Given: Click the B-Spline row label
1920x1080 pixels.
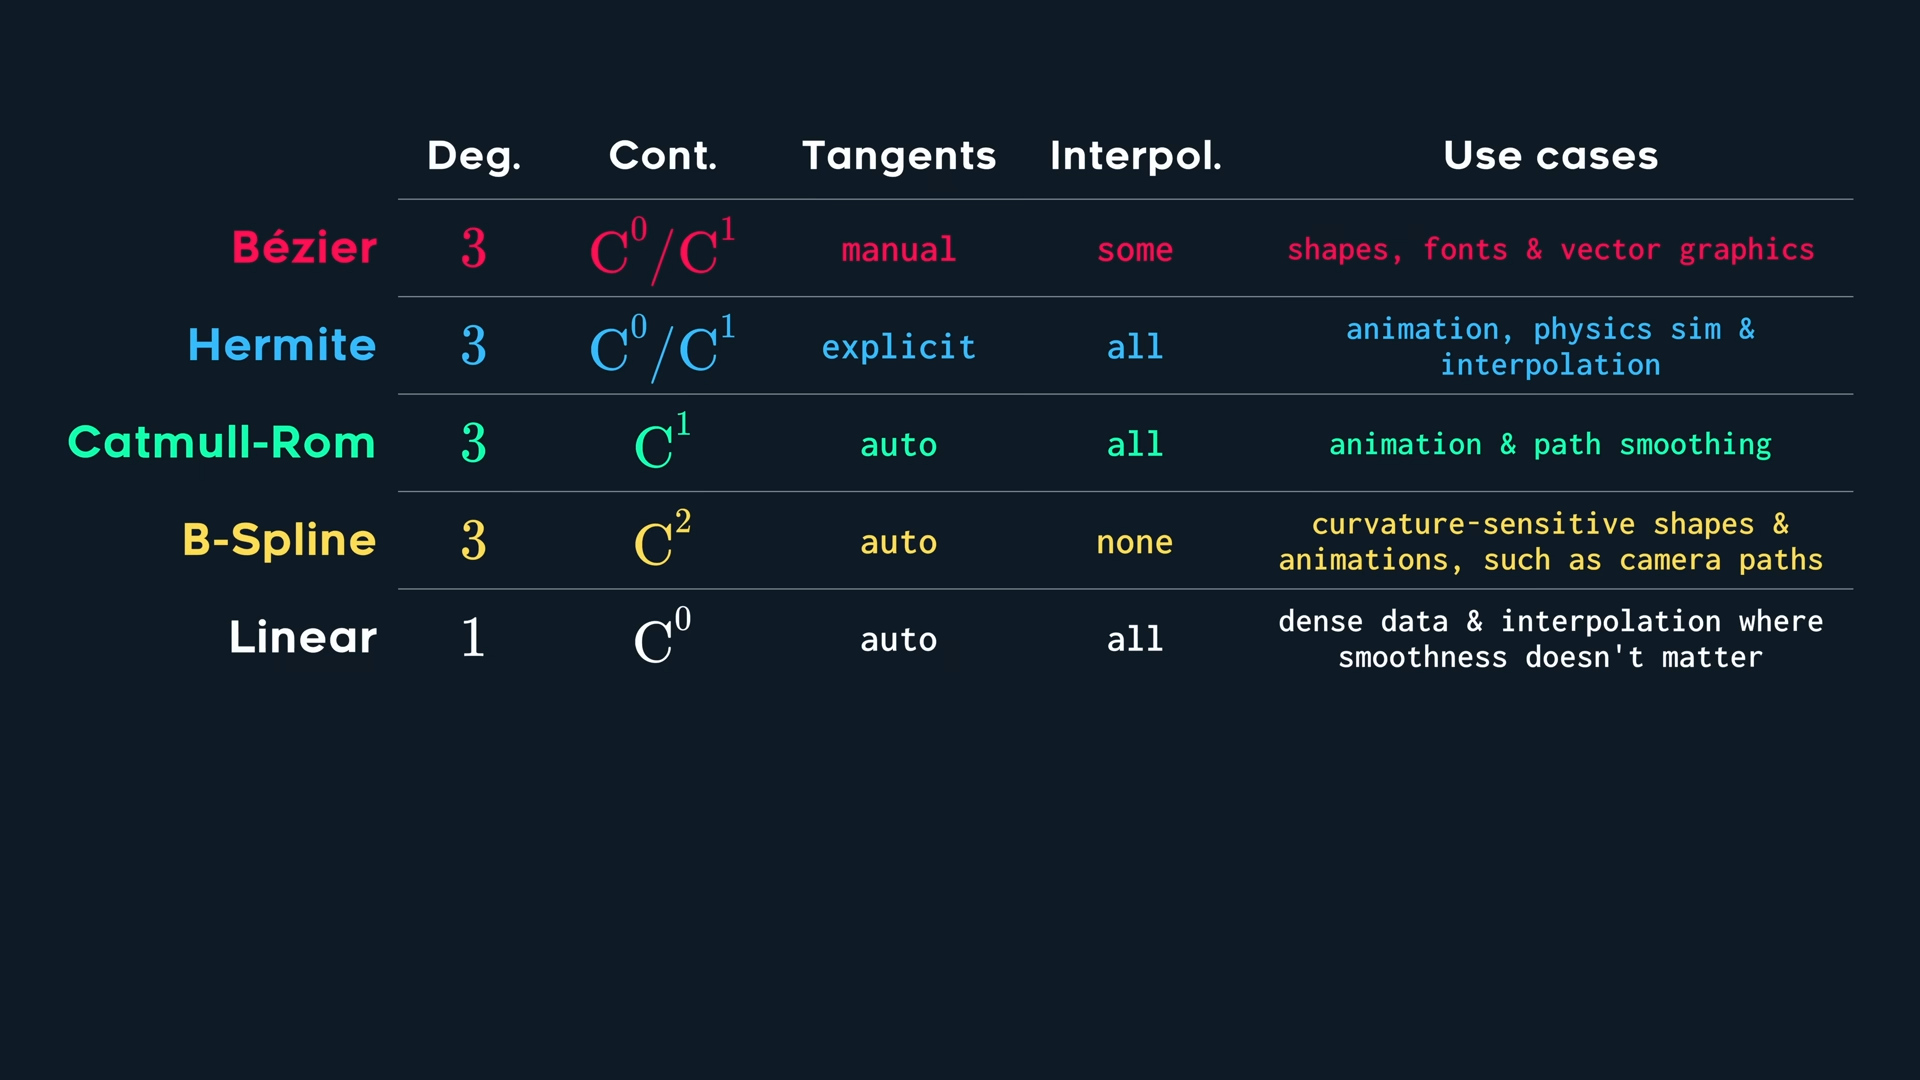Looking at the screenshot, I should 279,540.
